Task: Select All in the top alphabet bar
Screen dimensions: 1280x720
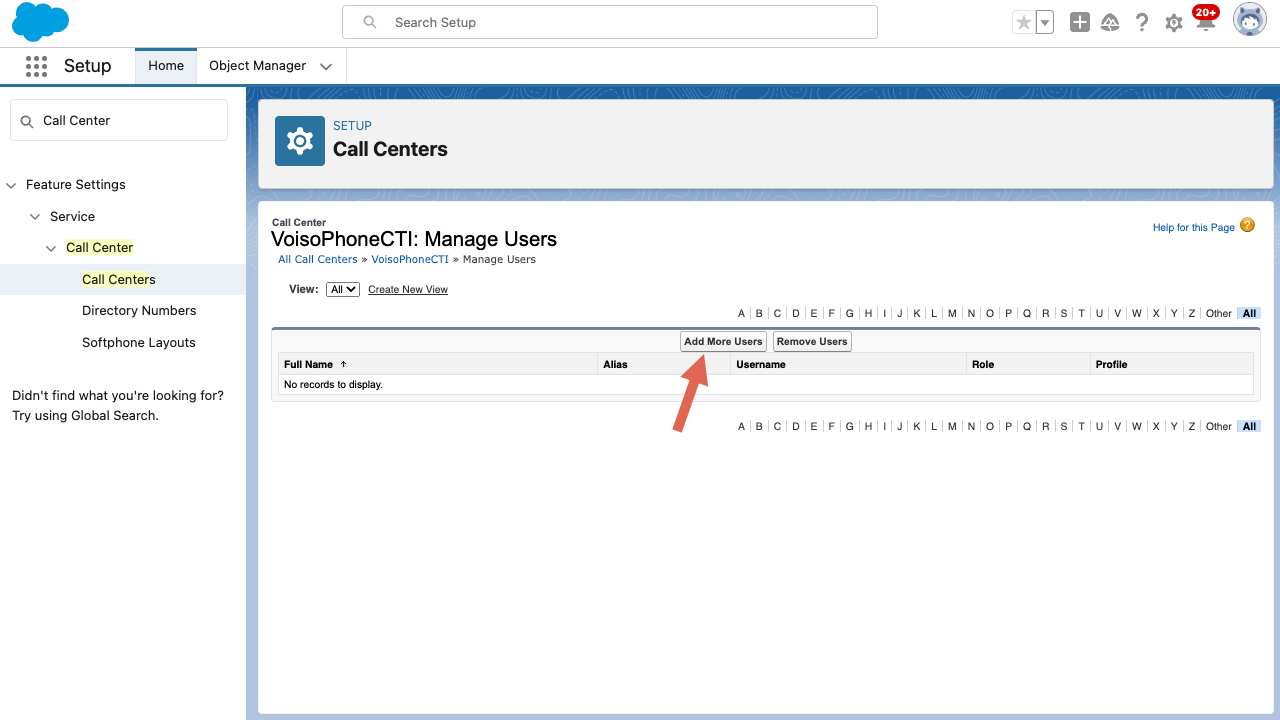Action: [x=1249, y=314]
